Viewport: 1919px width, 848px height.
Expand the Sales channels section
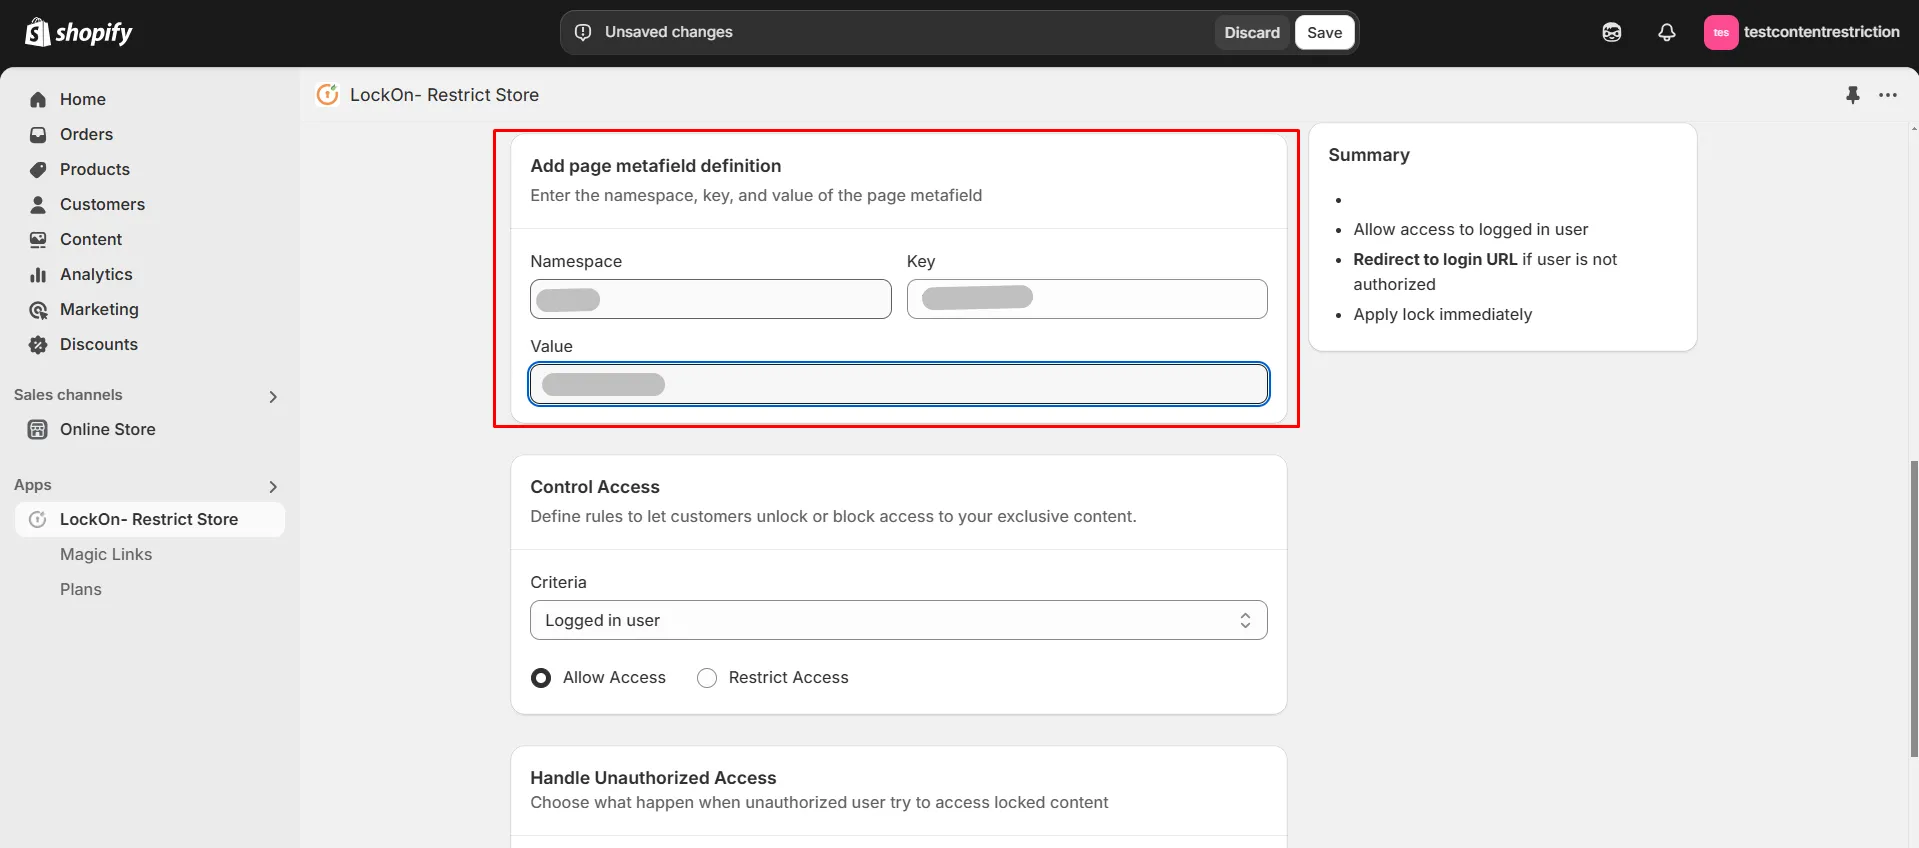pyautogui.click(x=273, y=396)
